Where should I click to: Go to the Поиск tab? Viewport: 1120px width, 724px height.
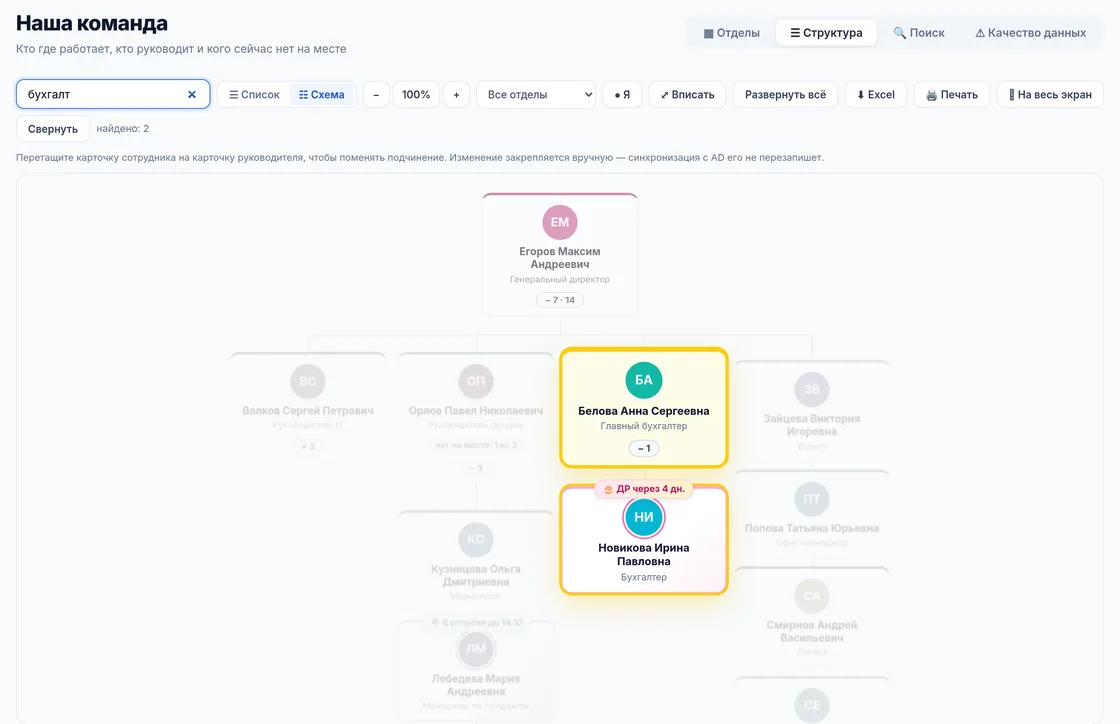pyautogui.click(x=919, y=33)
